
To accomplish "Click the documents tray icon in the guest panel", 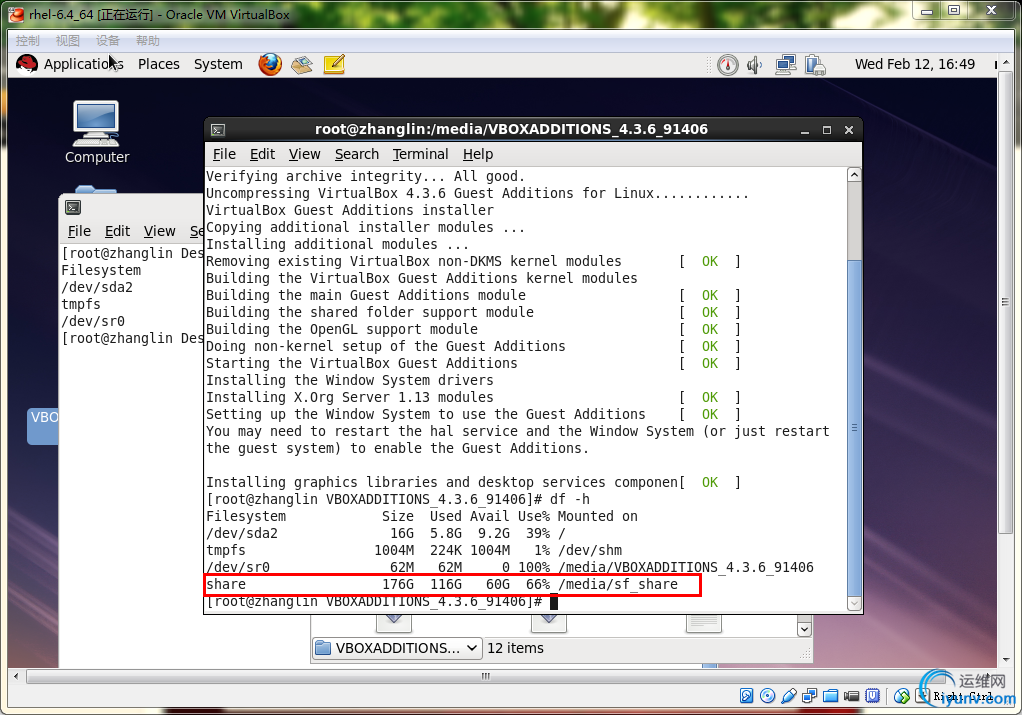I will tap(815, 65).
